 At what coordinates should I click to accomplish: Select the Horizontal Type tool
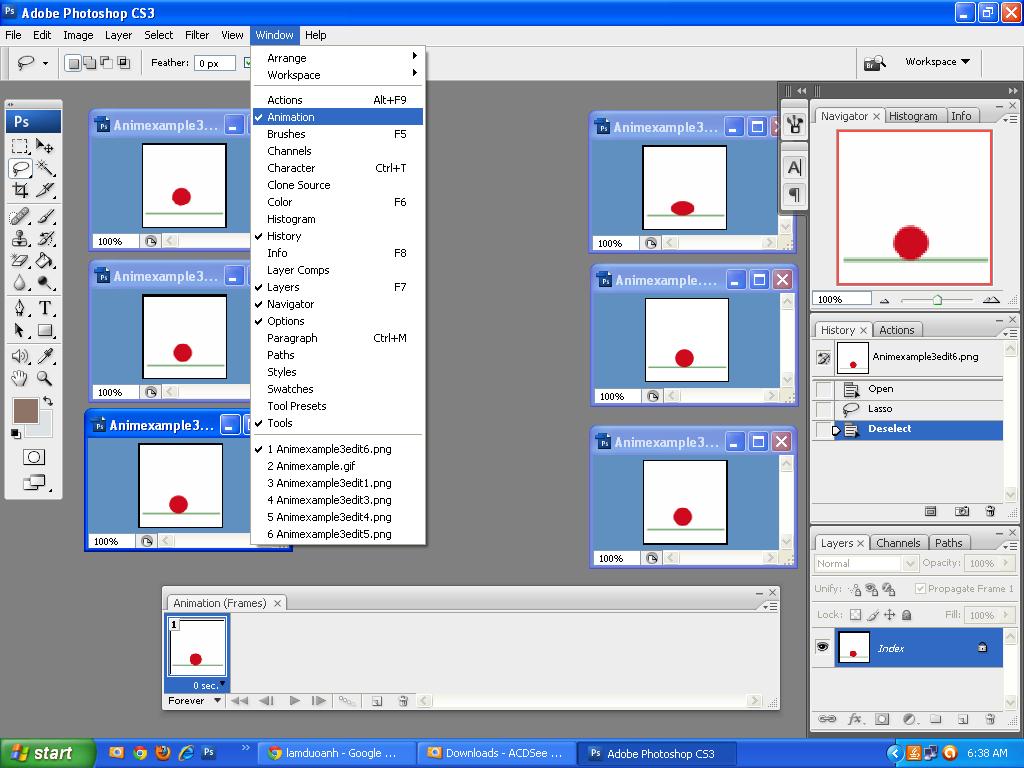point(45,308)
